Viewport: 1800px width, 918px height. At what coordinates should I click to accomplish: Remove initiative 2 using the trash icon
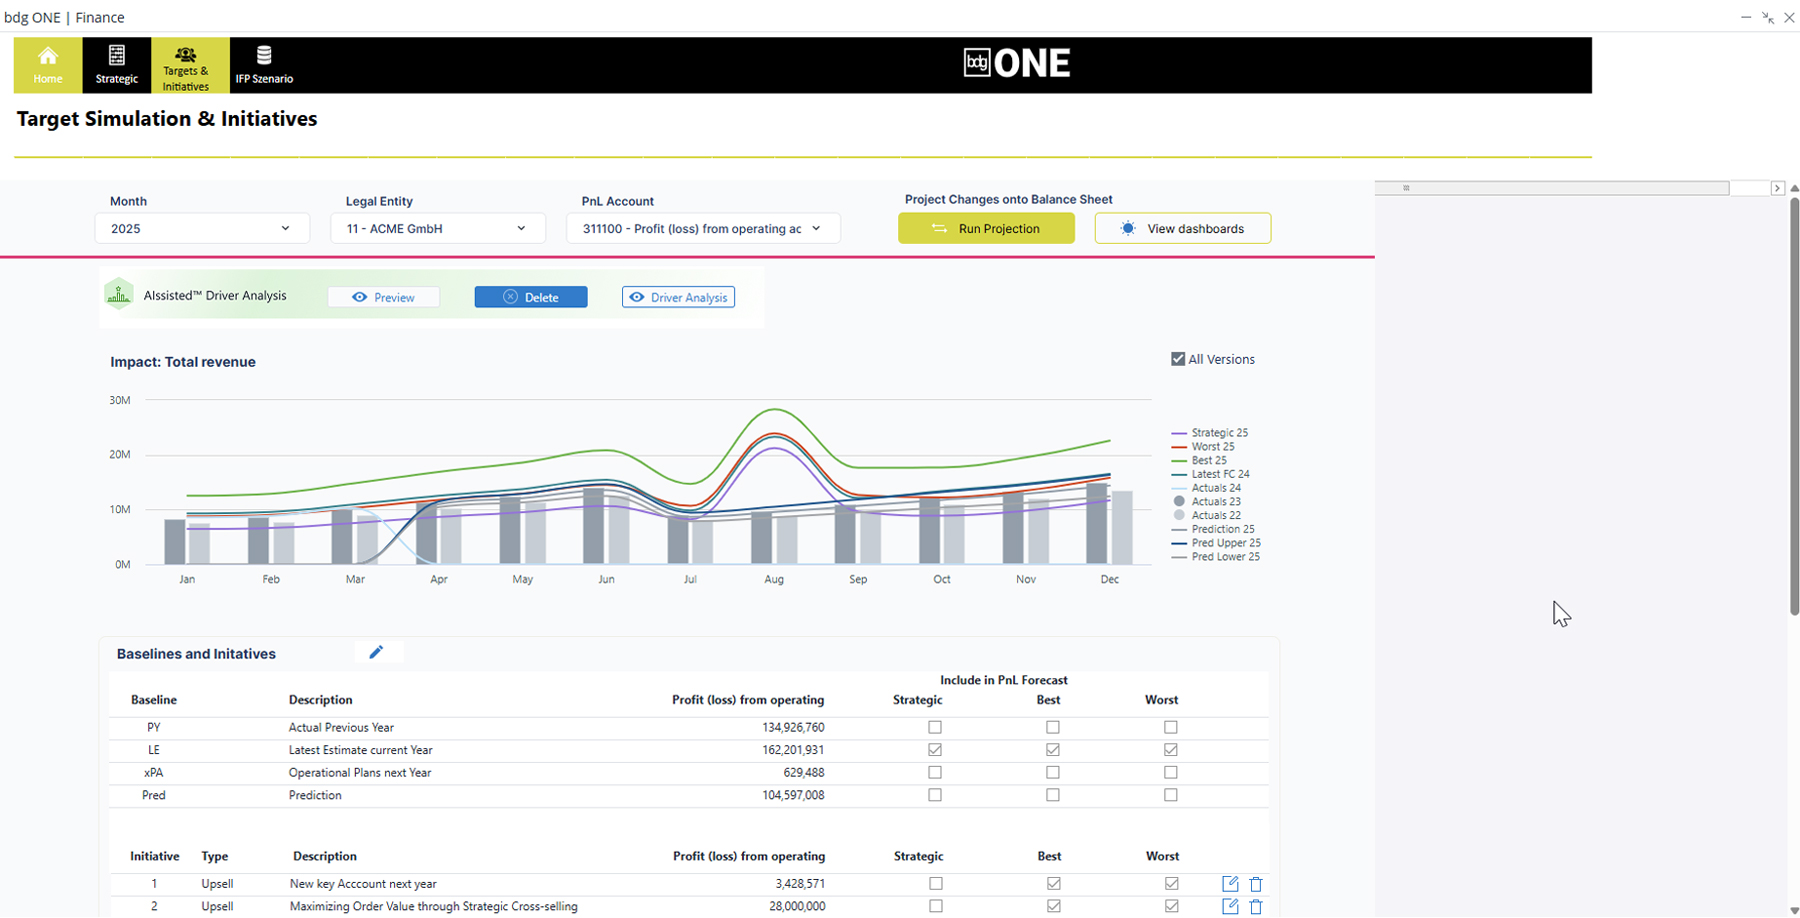pos(1256,906)
